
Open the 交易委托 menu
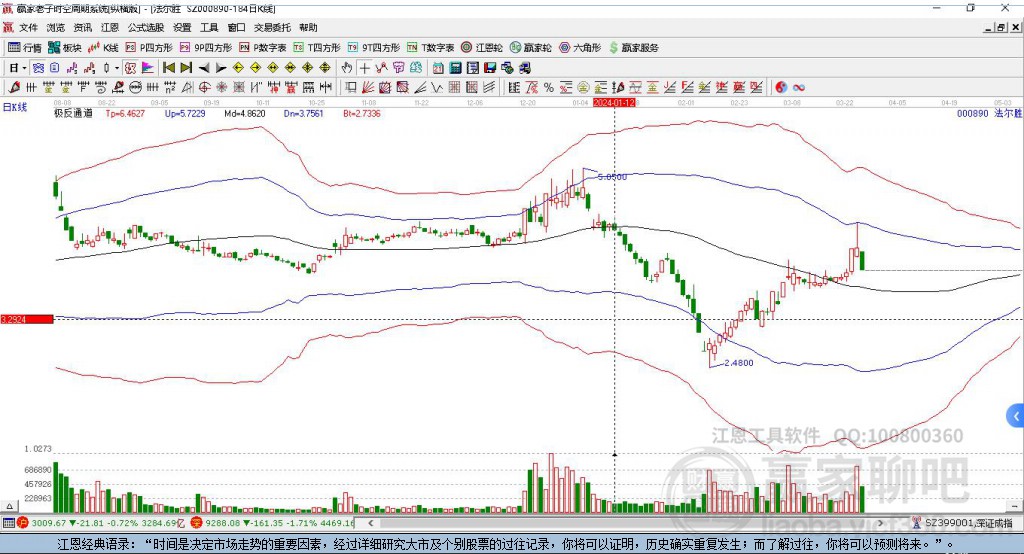(272, 27)
